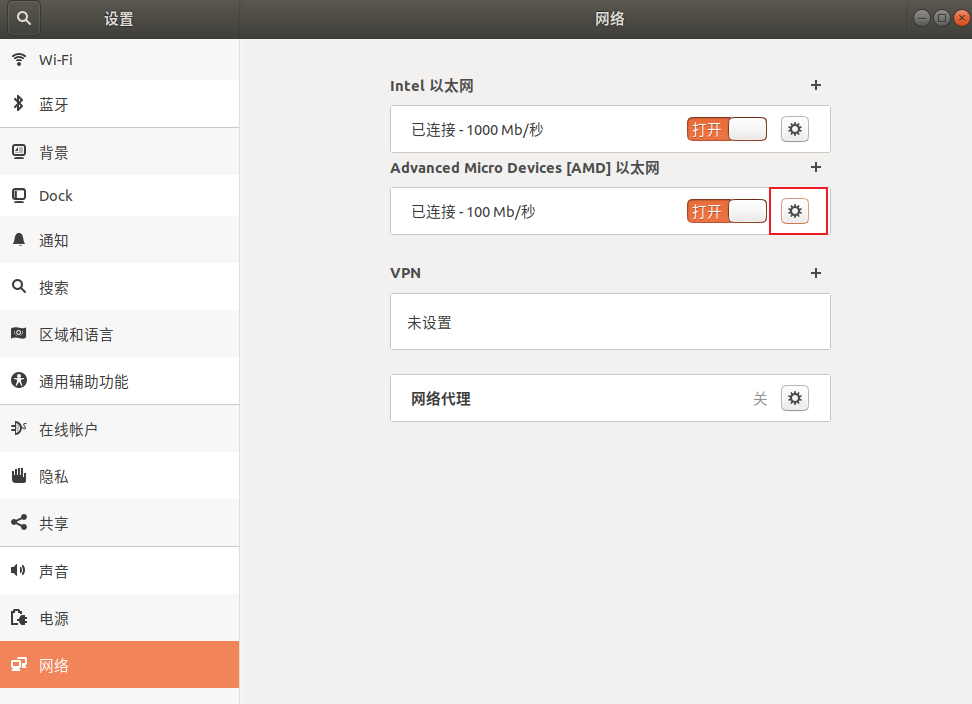Click the 未设置 VPN row
The height and width of the screenshot is (704, 972).
pos(610,322)
